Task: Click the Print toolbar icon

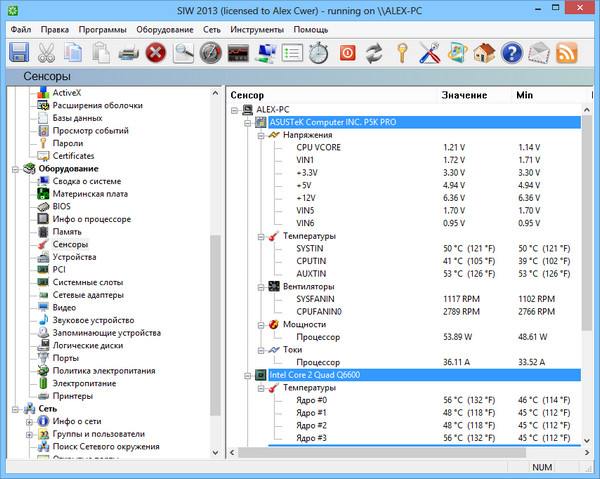Action: tap(129, 52)
